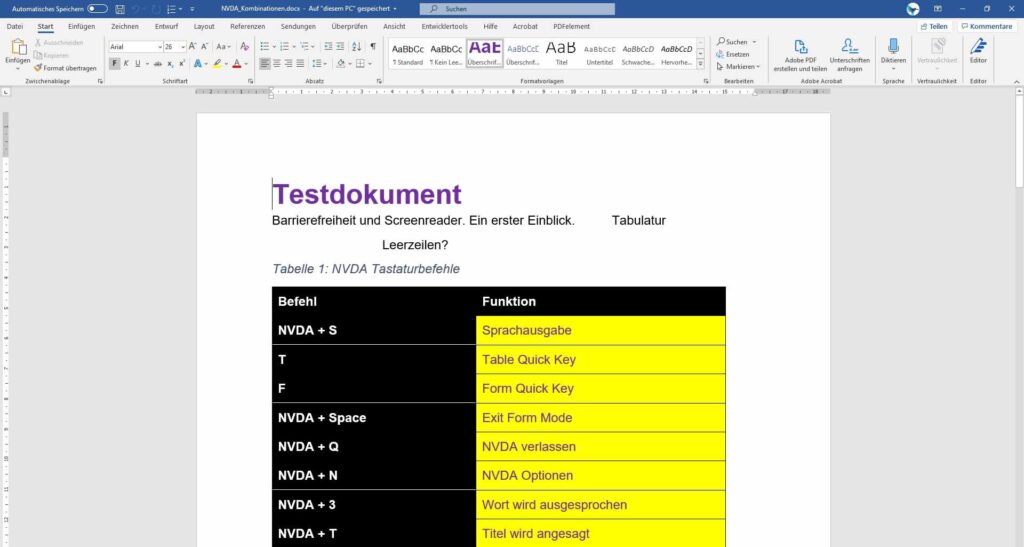This screenshot has width=1024, height=547.
Task: Click the shading paint bucket icon
Action: [340, 63]
